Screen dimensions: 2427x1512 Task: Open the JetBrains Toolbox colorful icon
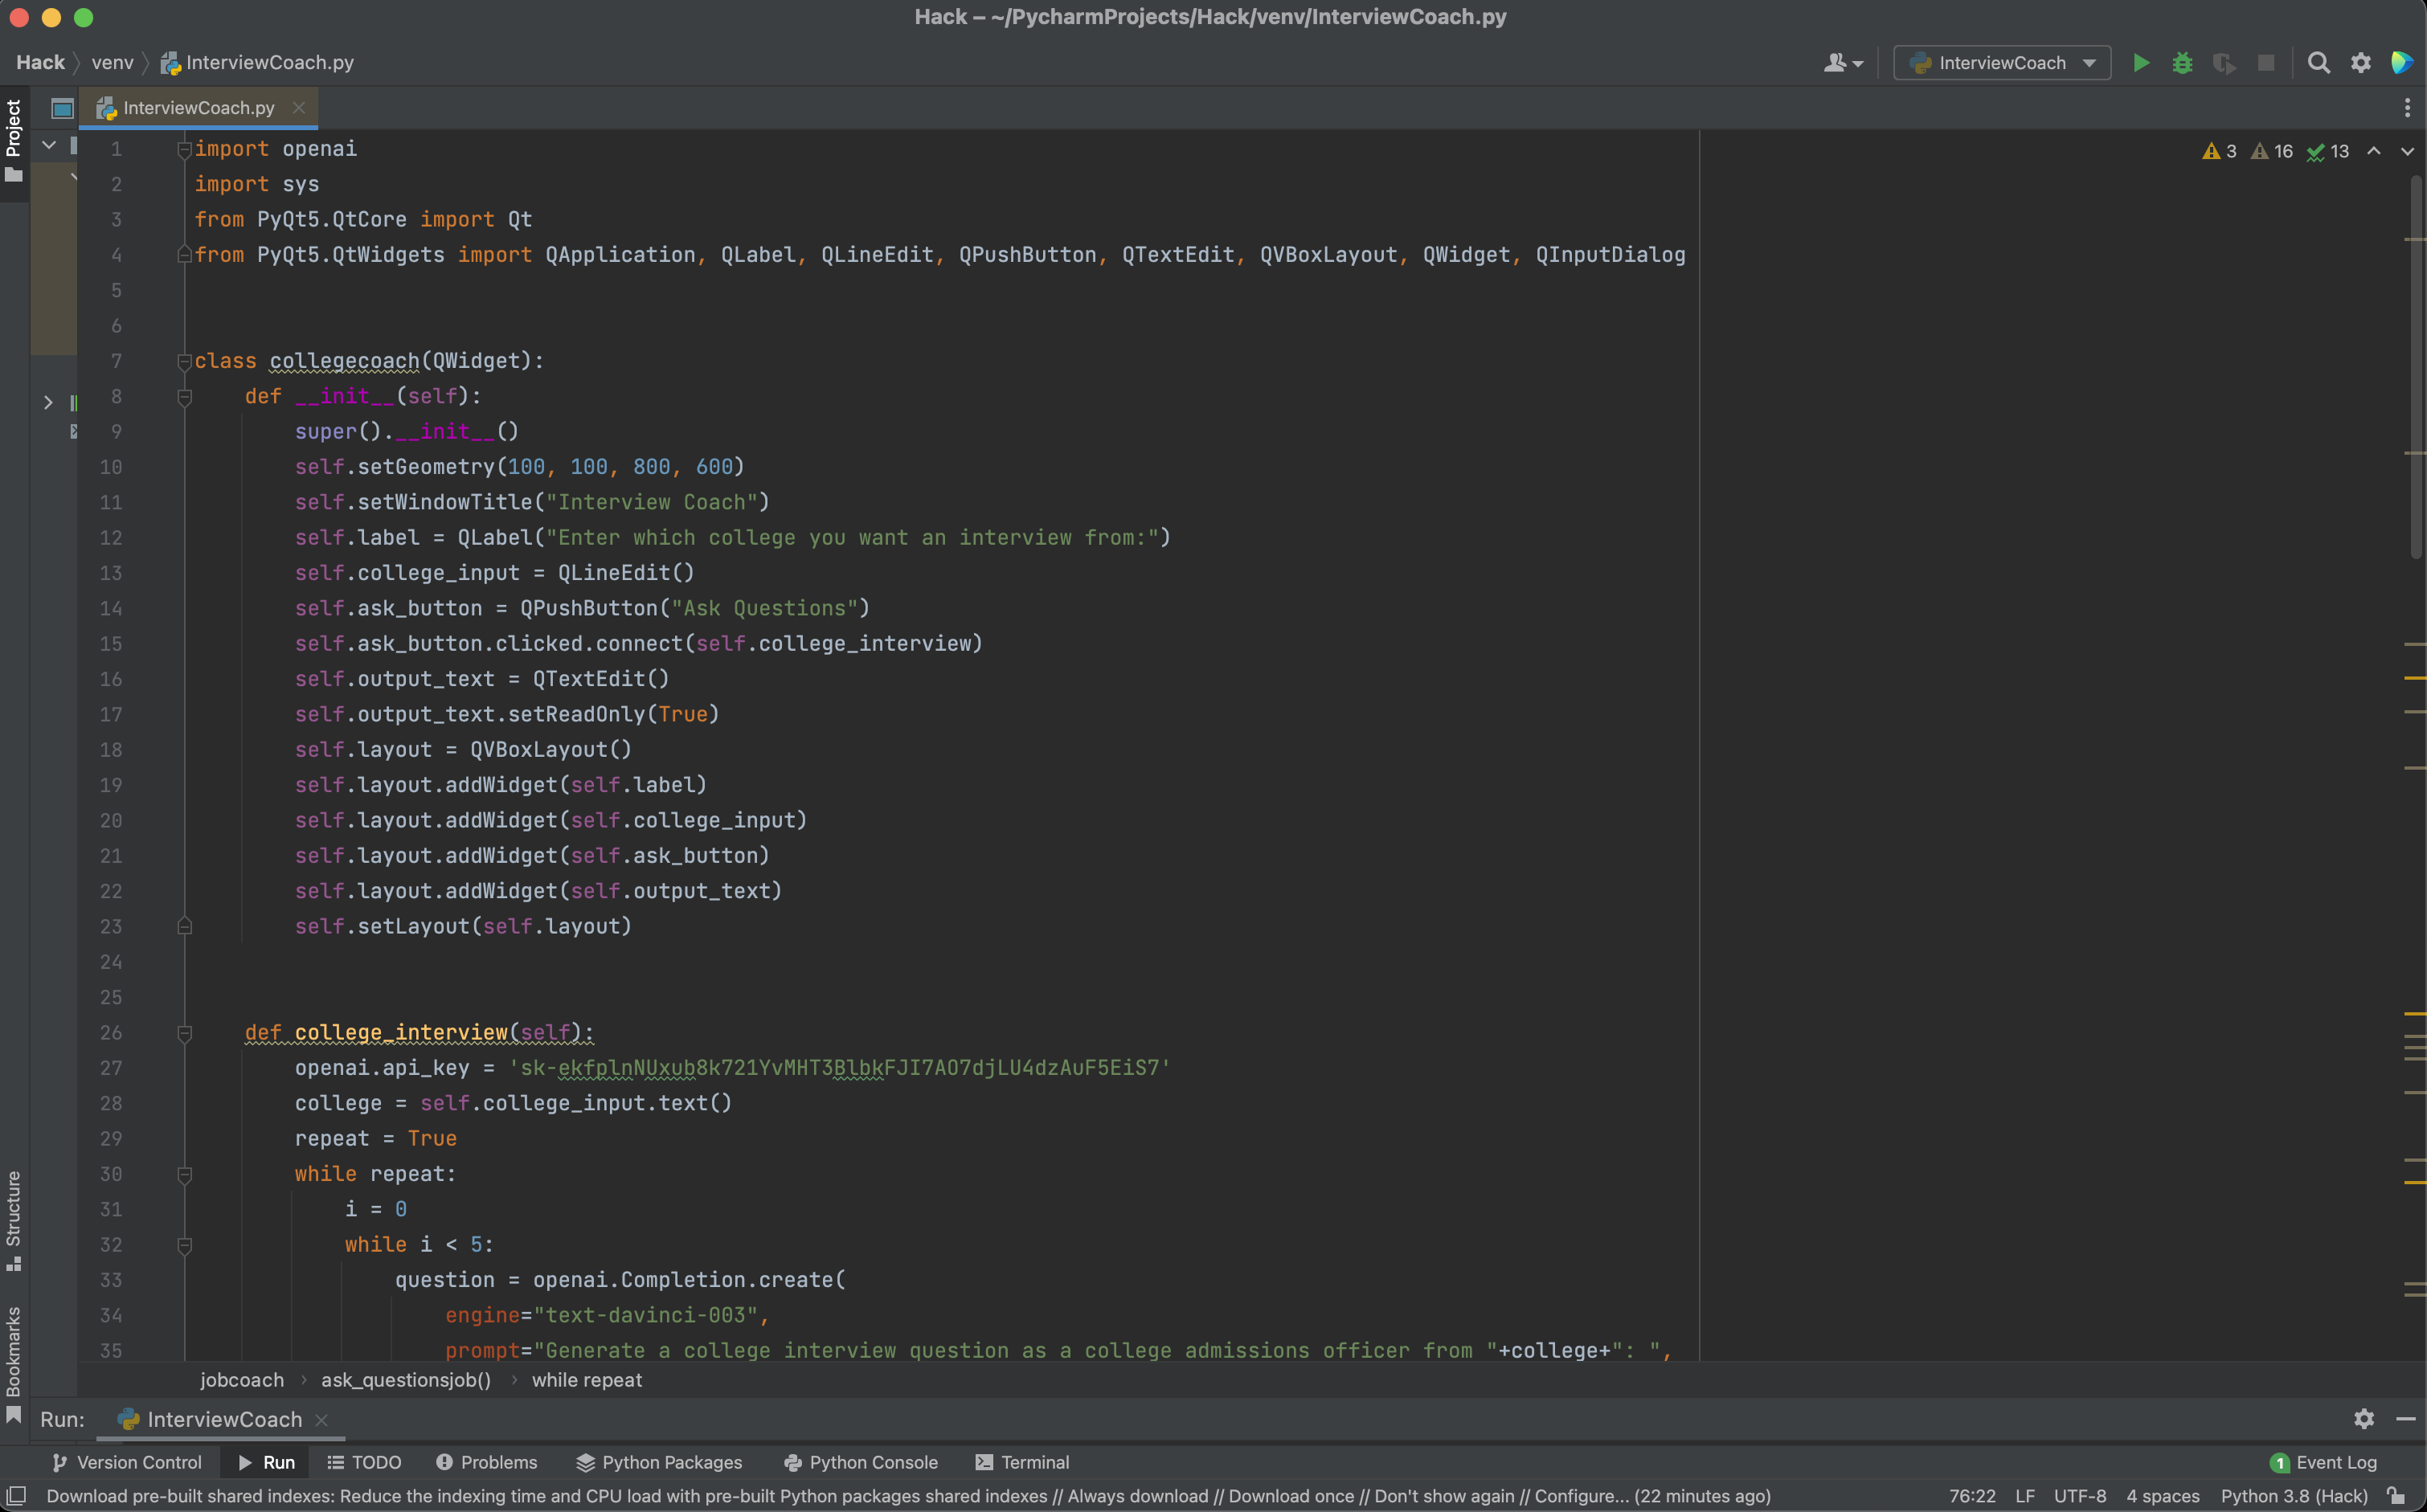2401,63
